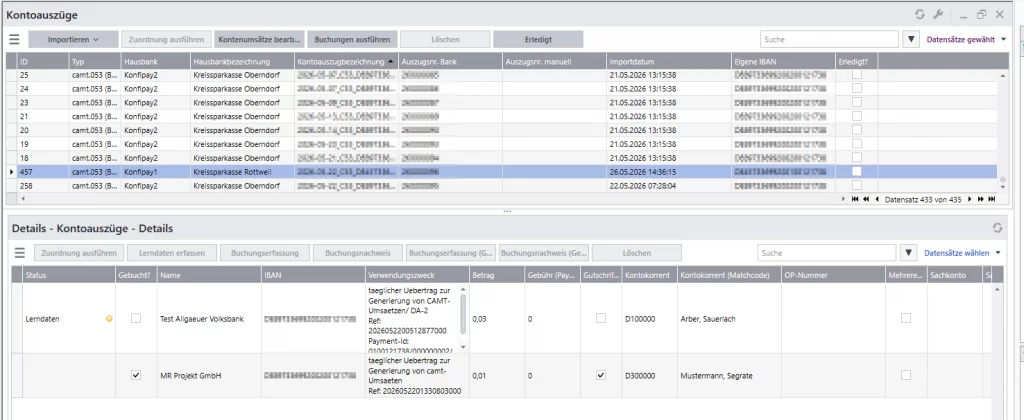Open filter funnel next to upper search
This screenshot has width=1024, height=420.
911,40
